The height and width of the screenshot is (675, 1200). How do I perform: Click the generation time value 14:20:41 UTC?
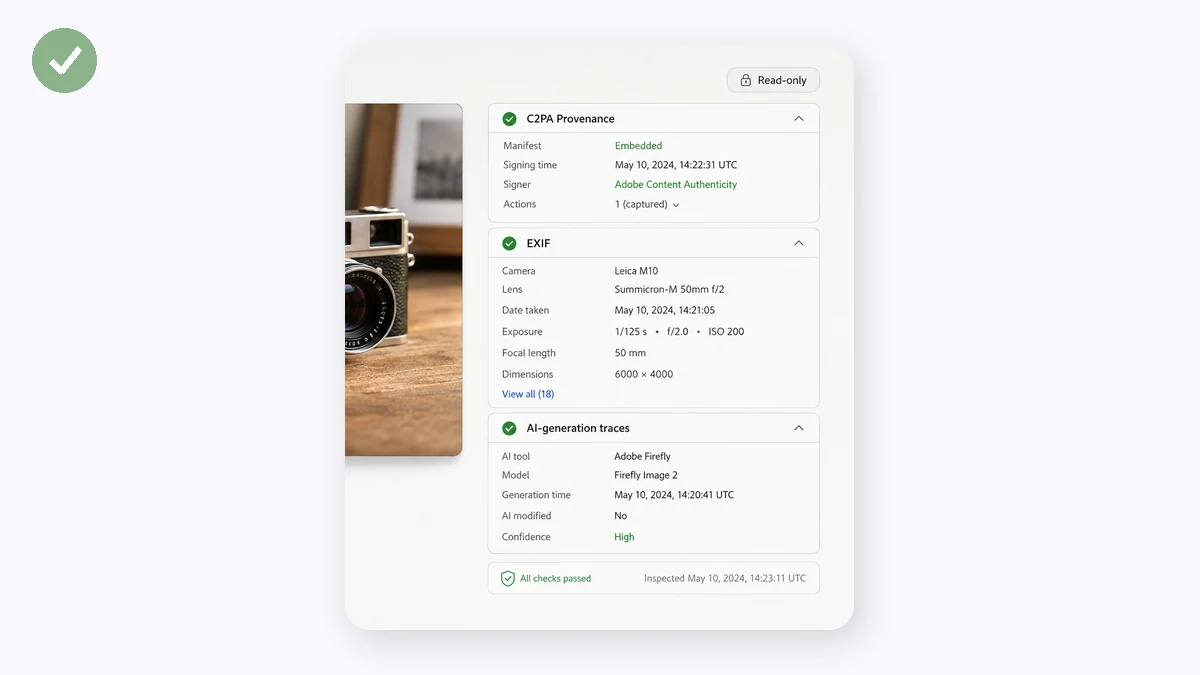click(x=674, y=495)
